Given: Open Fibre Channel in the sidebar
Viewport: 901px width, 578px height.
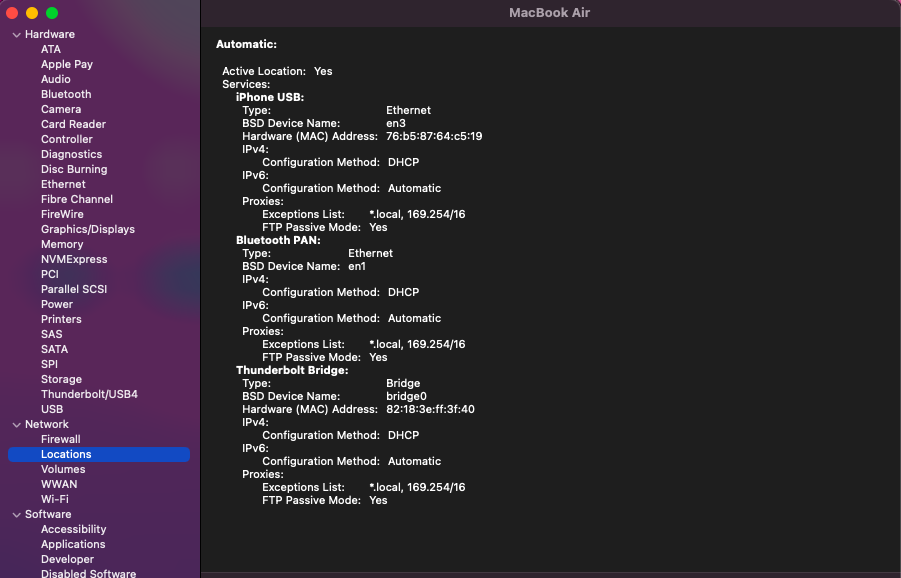Looking at the screenshot, I should tap(77, 199).
